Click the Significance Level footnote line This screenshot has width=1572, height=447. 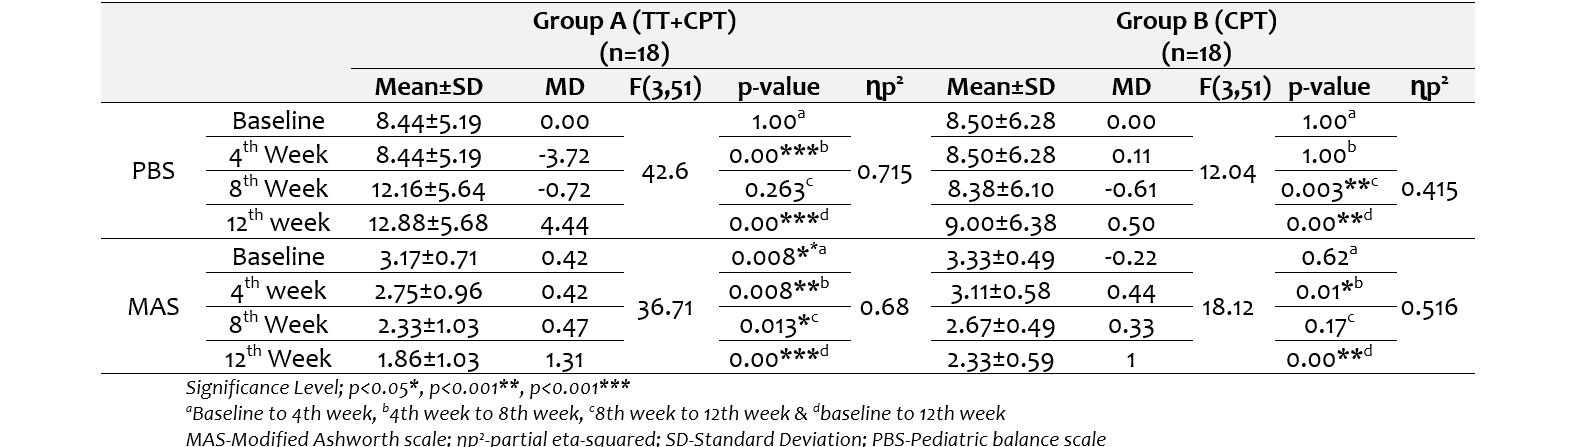[408, 388]
